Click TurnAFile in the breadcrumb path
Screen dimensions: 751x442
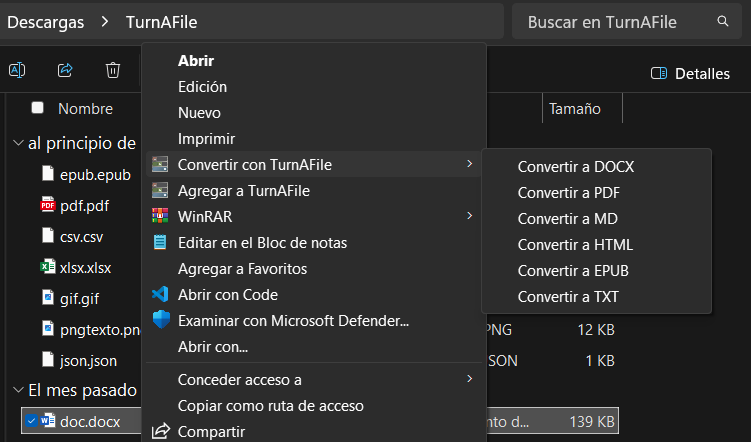point(161,22)
